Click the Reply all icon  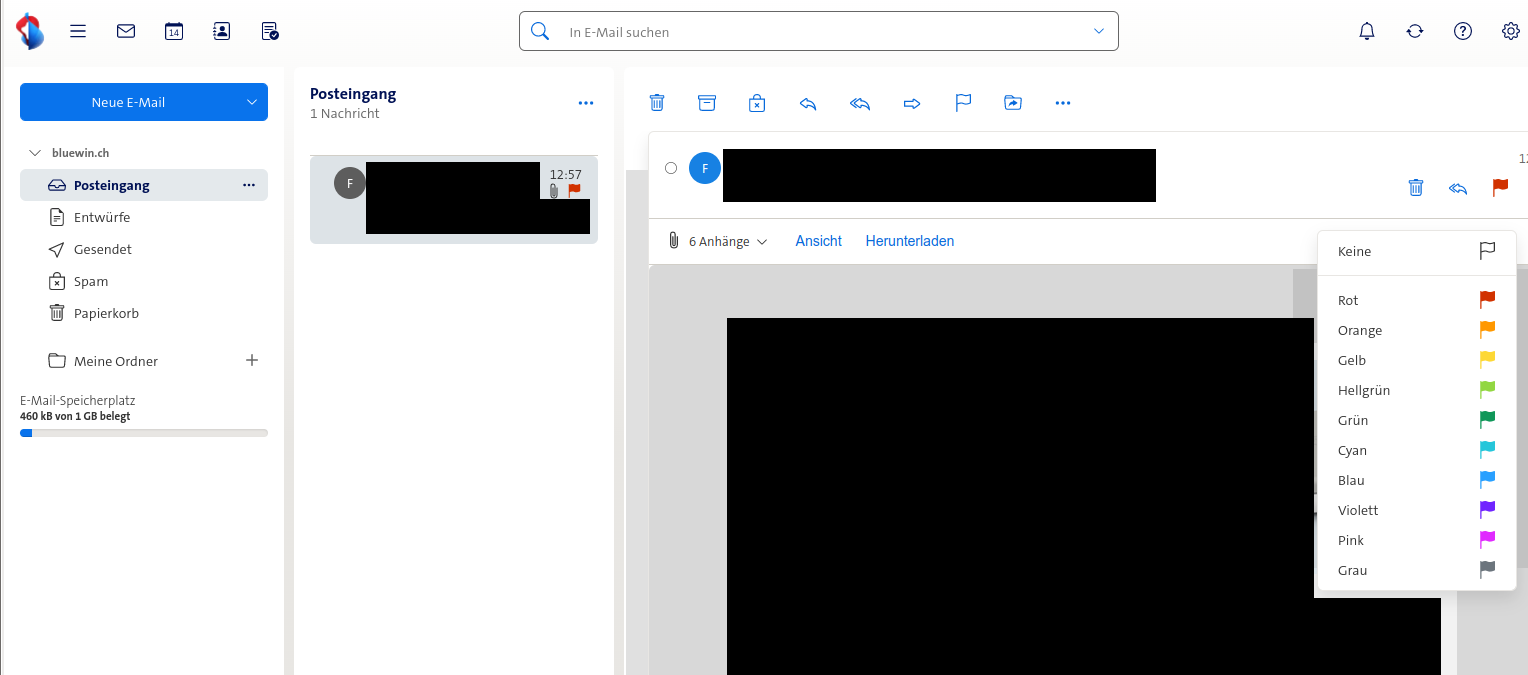(x=859, y=102)
